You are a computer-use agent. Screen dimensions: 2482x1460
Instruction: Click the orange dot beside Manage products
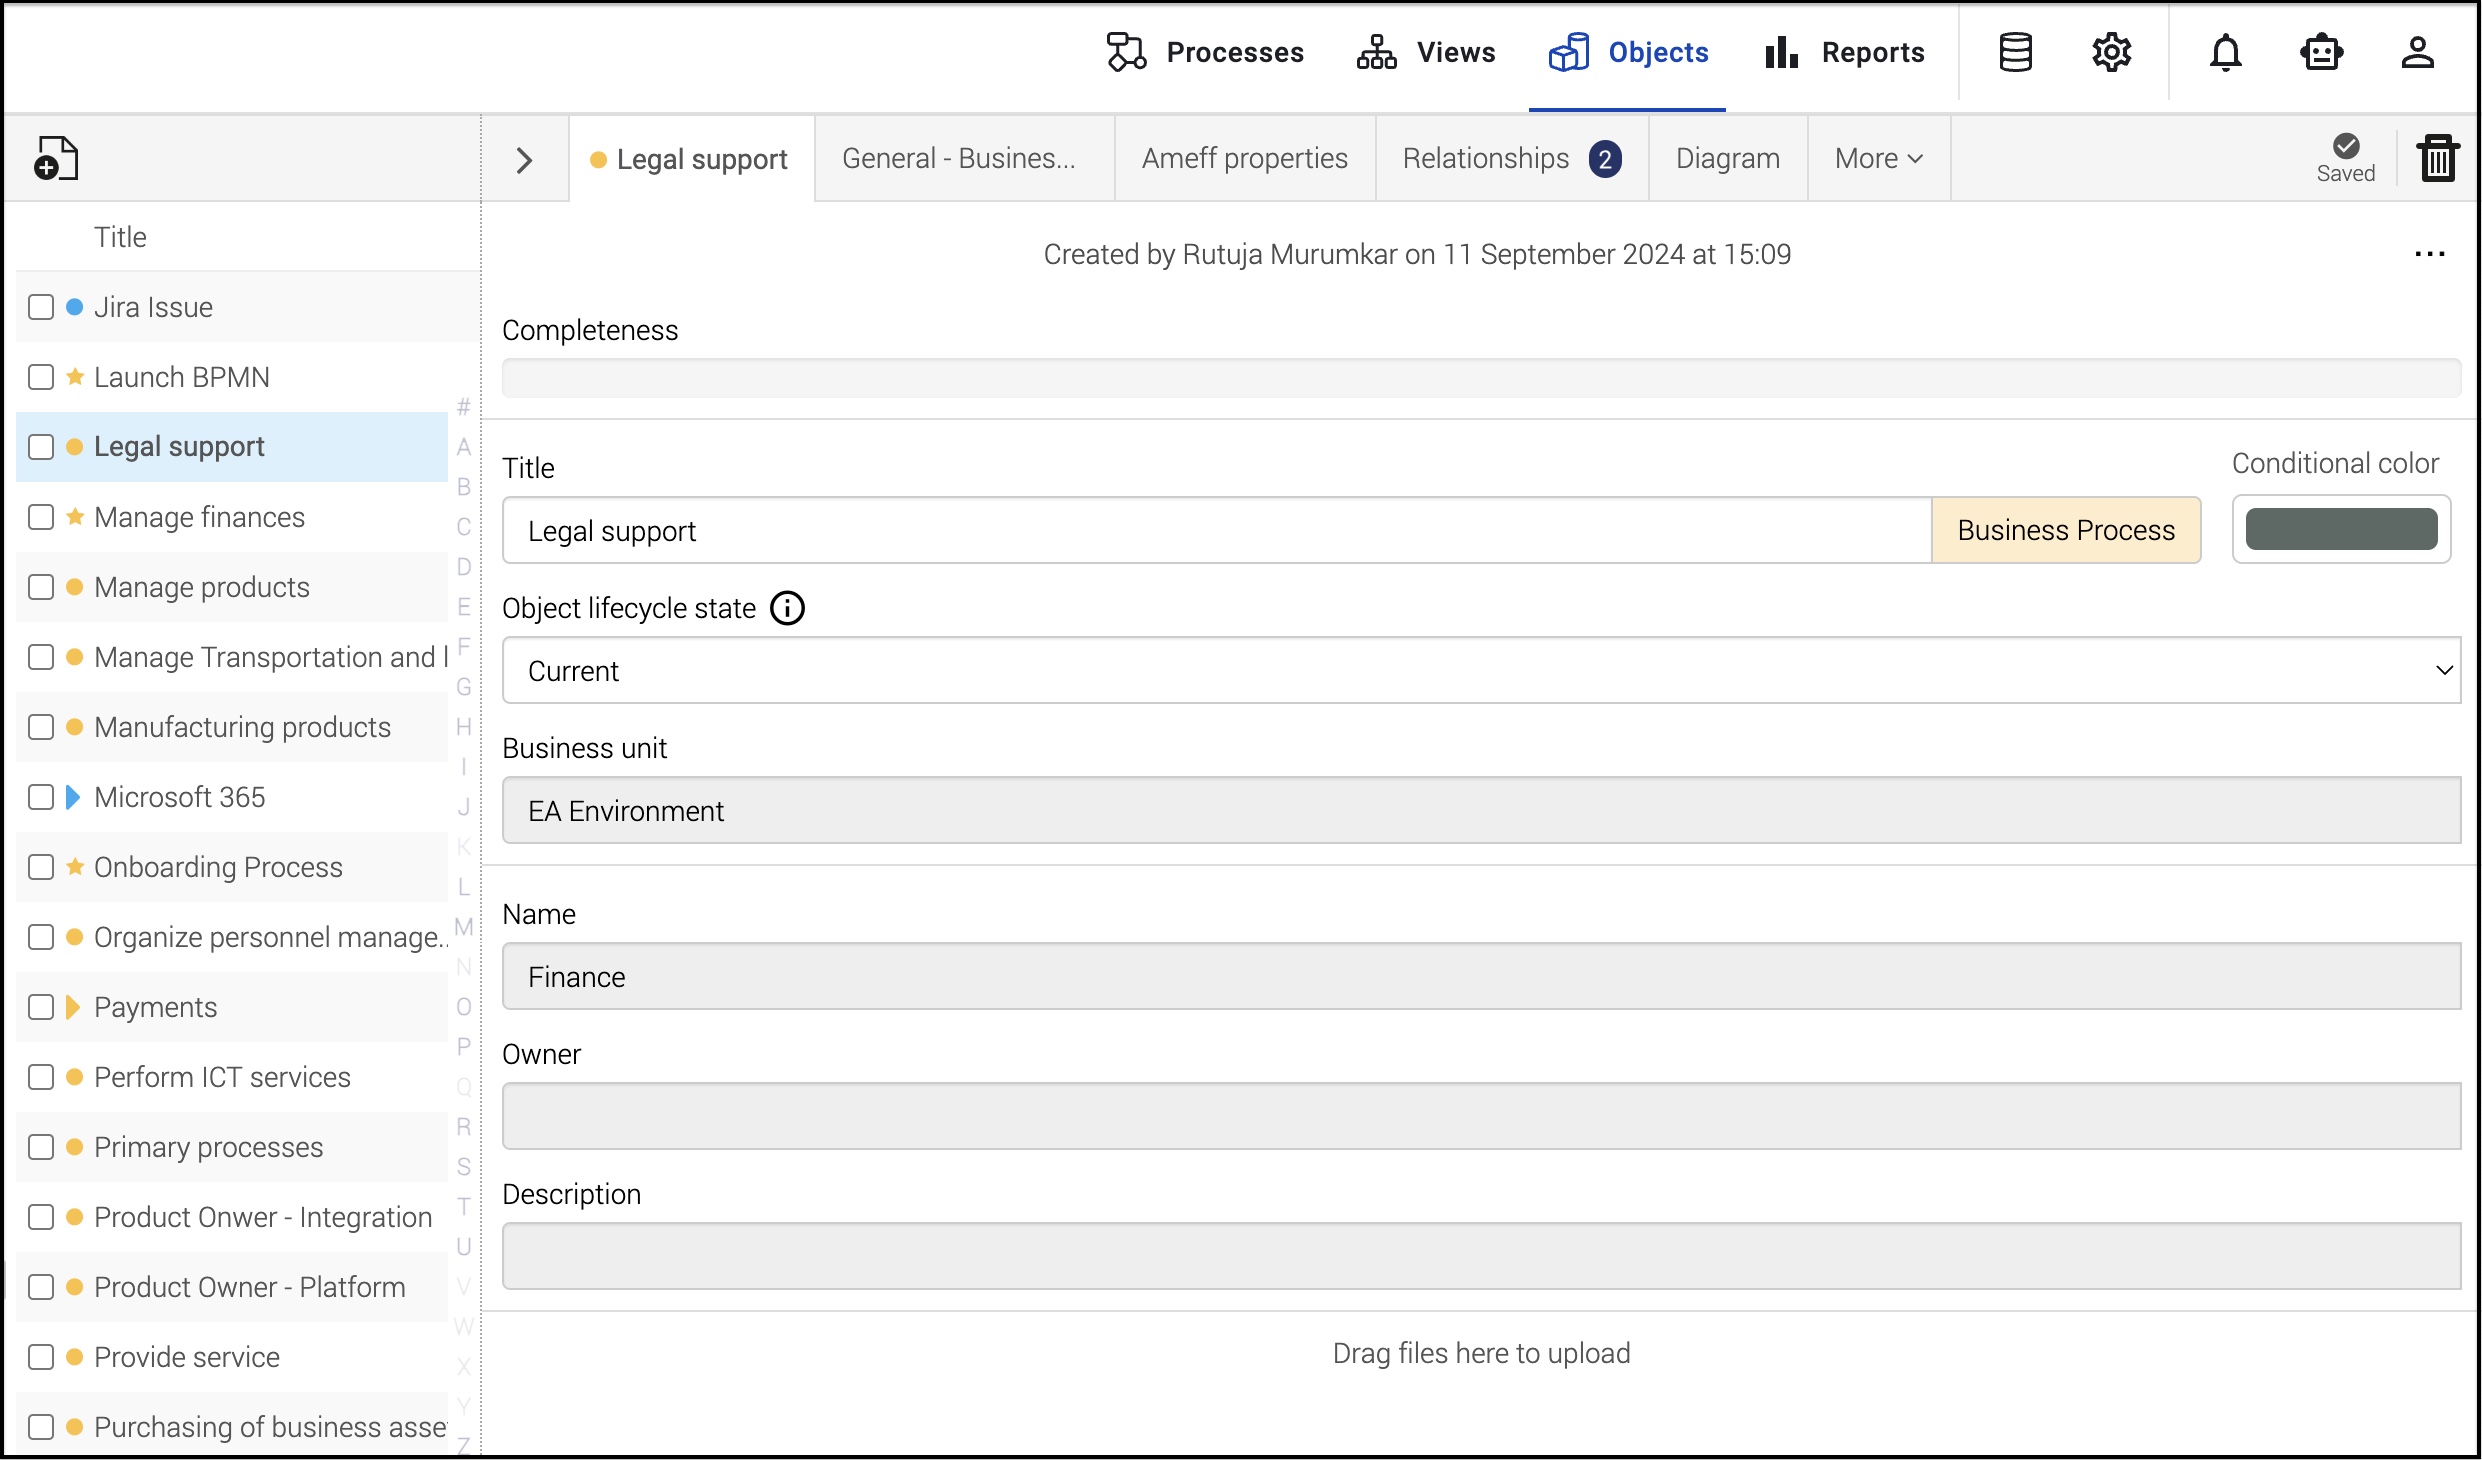[x=74, y=587]
